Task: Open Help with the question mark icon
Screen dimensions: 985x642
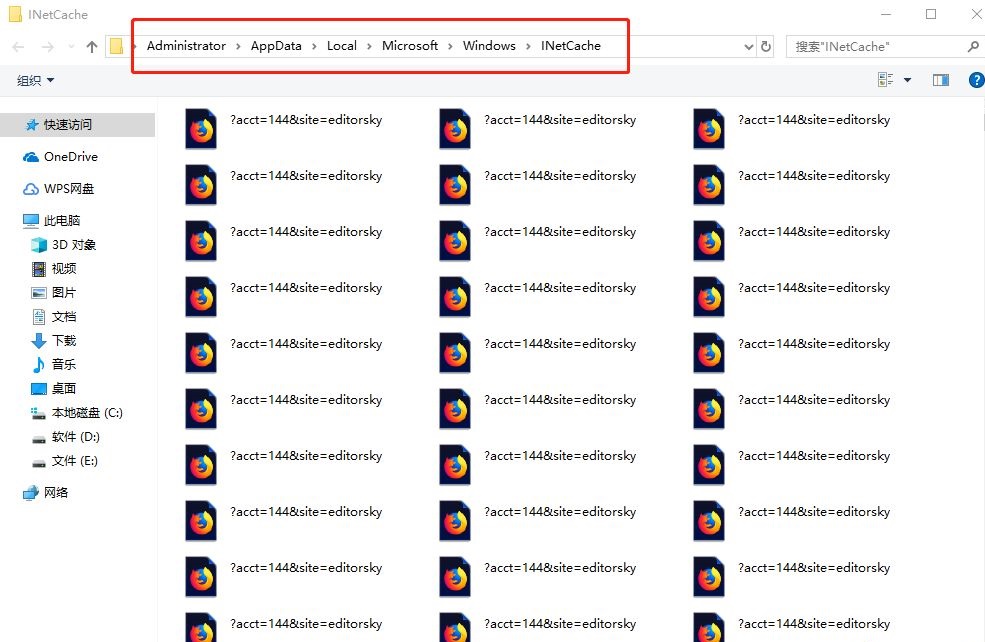Action: [x=976, y=80]
